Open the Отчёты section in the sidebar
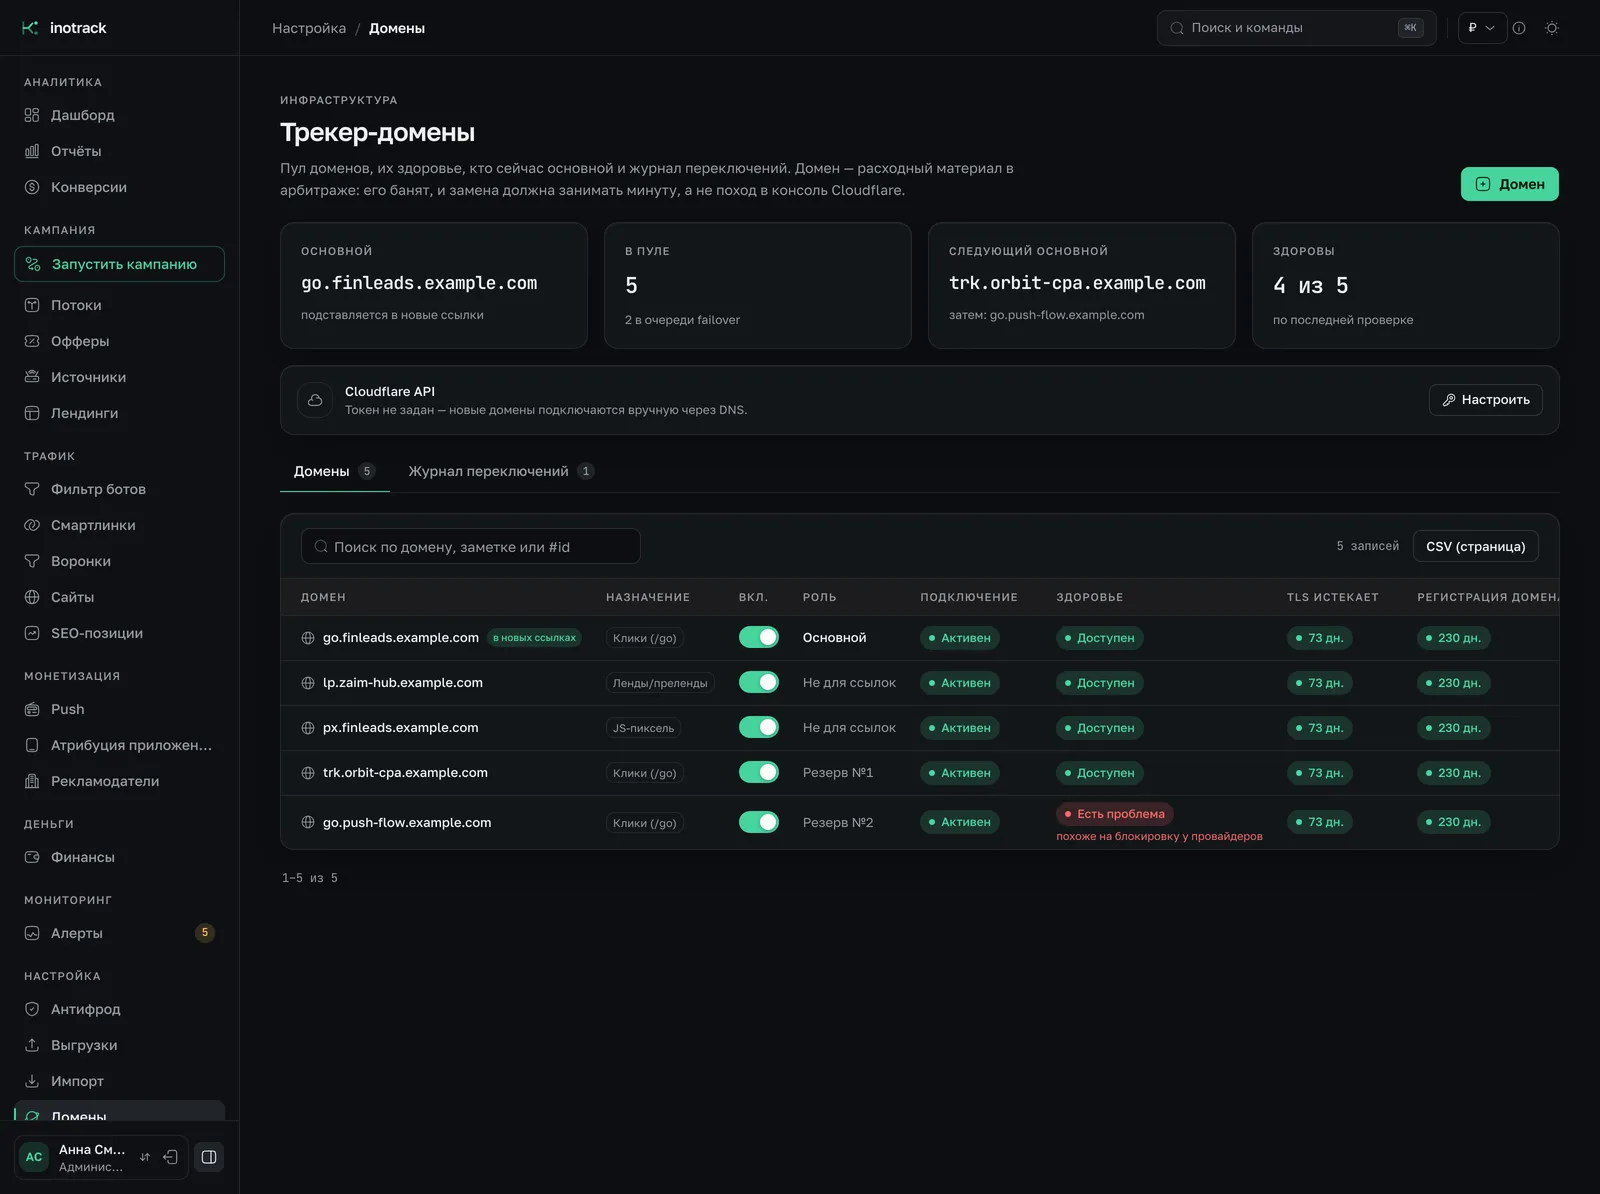 tap(119, 151)
